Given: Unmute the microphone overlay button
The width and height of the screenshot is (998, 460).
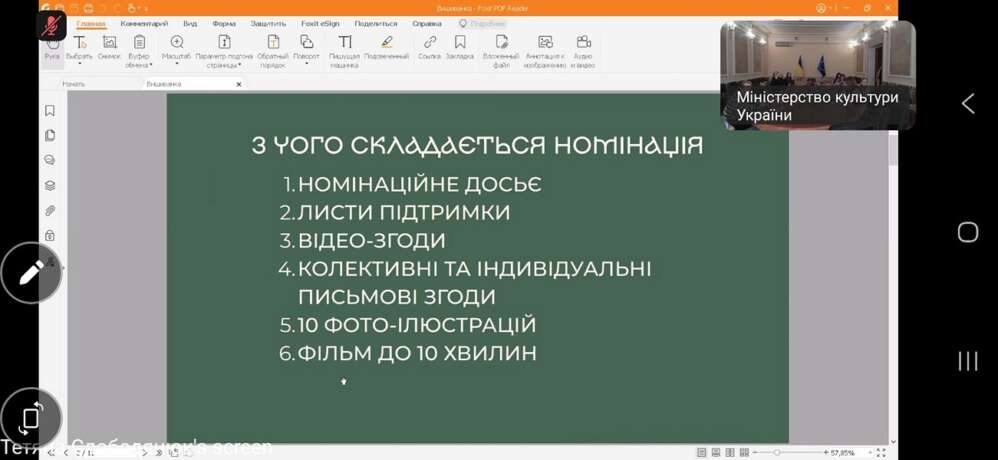Looking at the screenshot, I should (52, 27).
